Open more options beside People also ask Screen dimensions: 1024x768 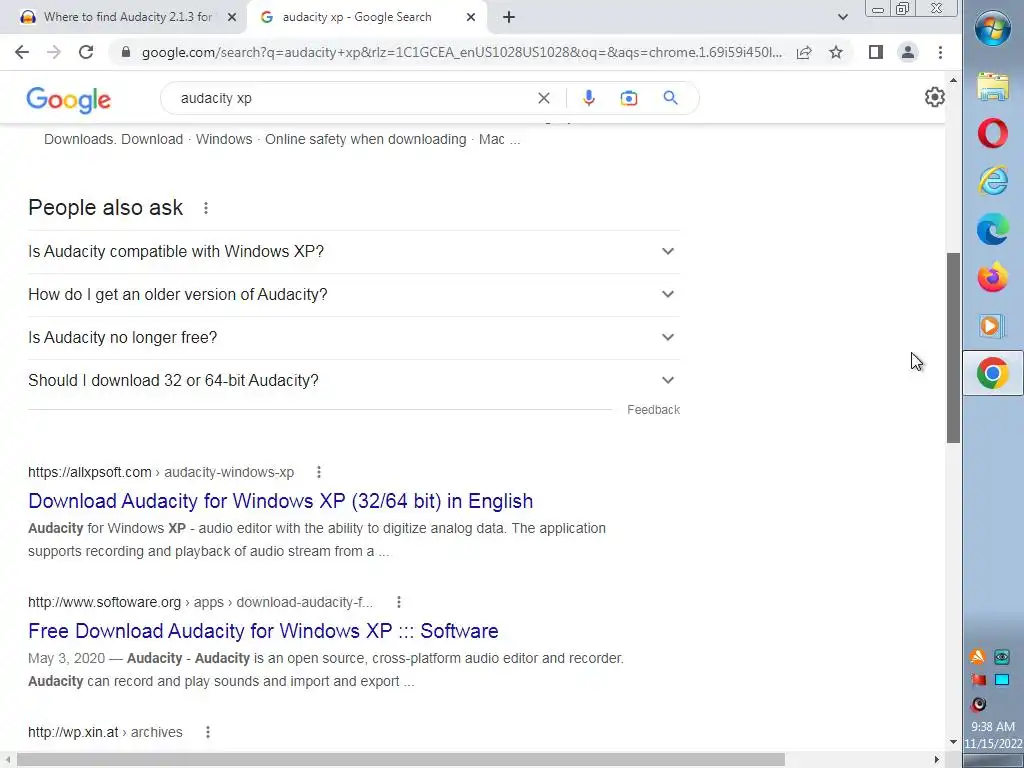[x=206, y=208]
